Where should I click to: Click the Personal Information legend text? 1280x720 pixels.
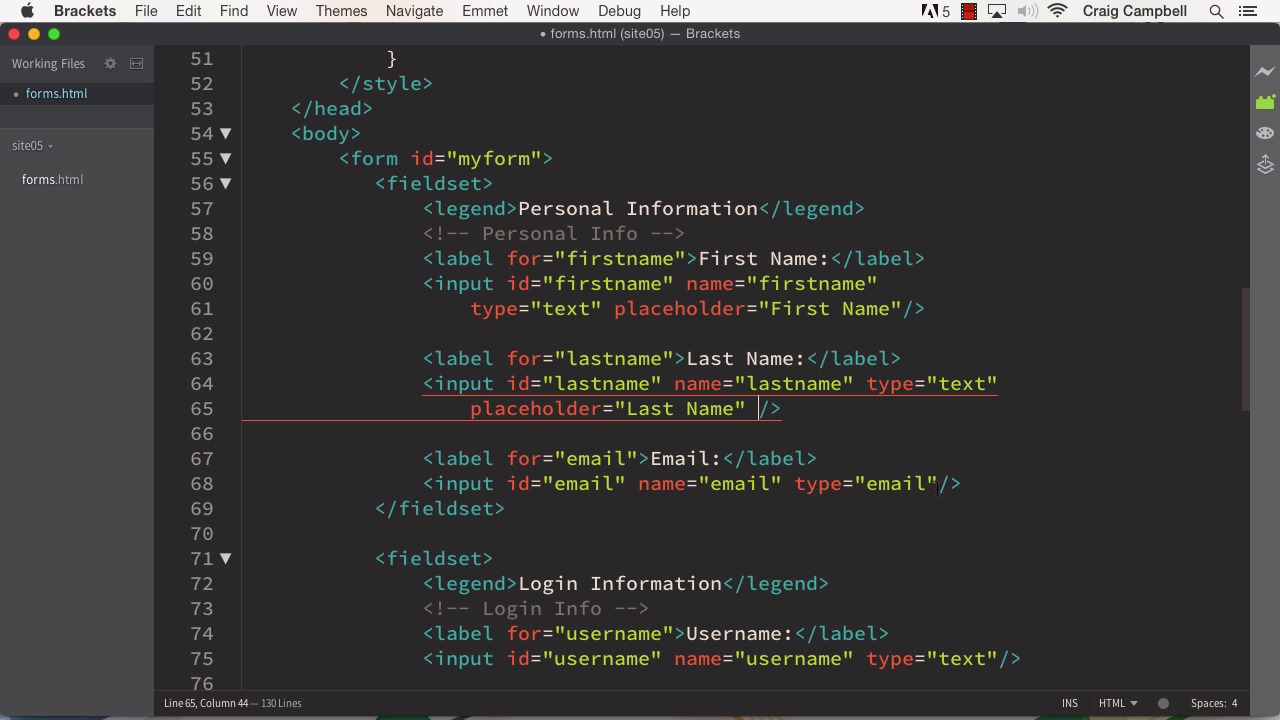(638, 209)
